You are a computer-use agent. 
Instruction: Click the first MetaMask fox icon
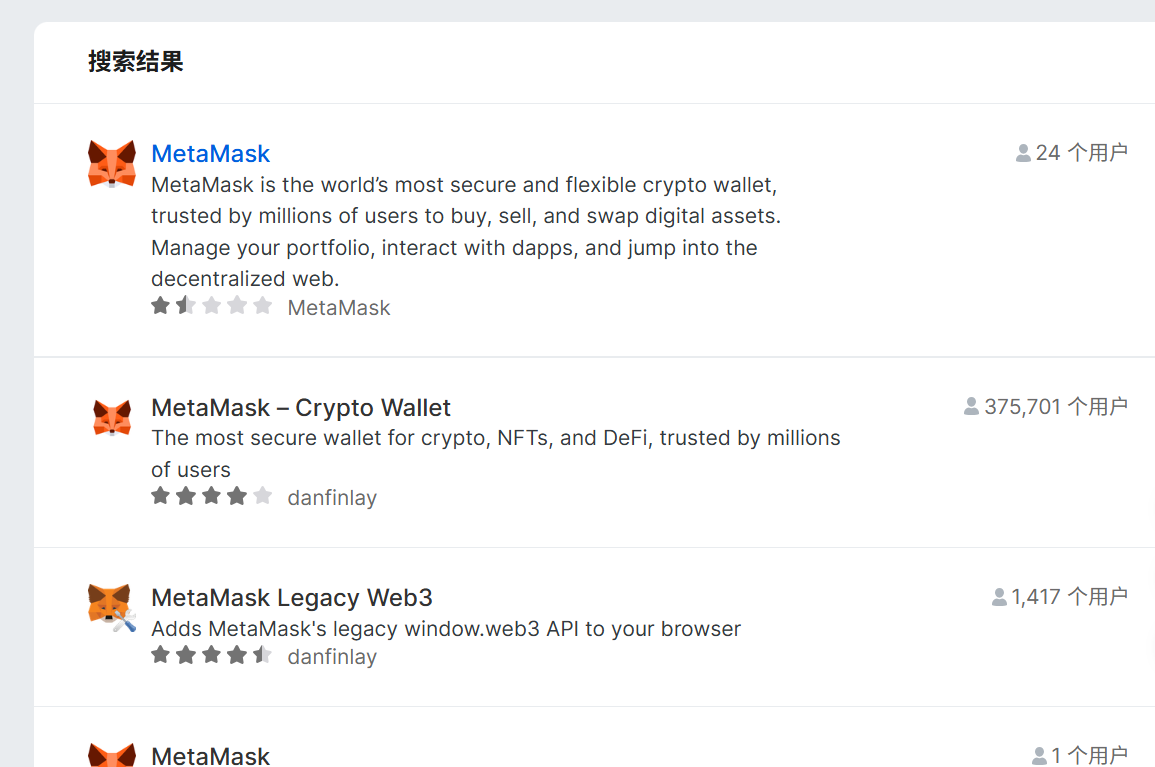pos(112,164)
